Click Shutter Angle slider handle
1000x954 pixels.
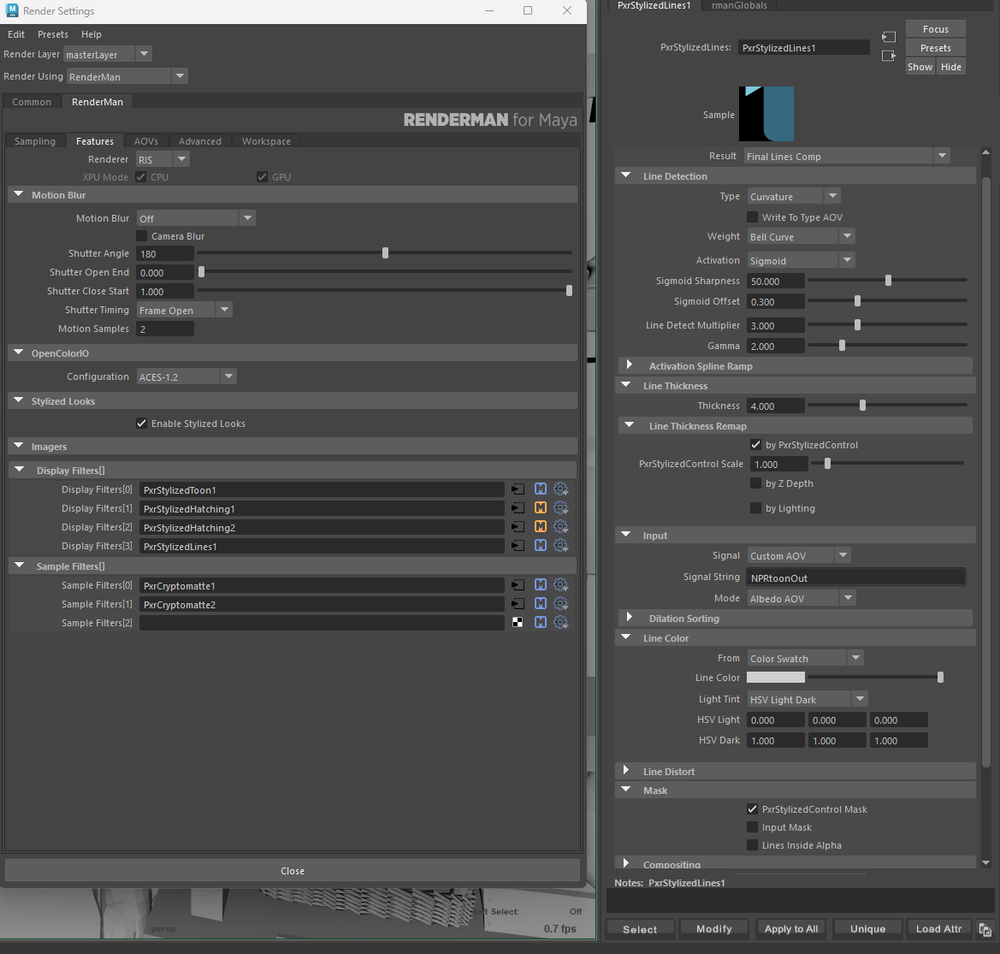coord(385,253)
